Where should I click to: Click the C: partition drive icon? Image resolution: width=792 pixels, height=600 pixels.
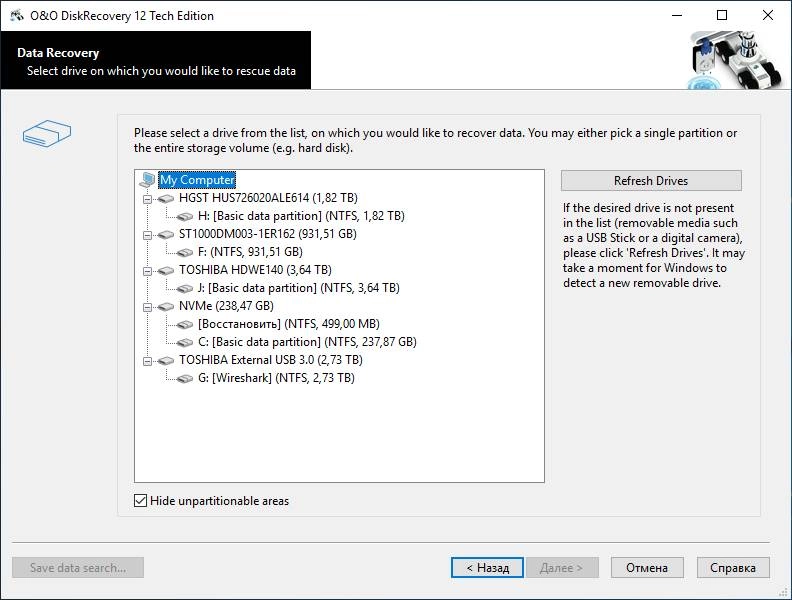pyautogui.click(x=185, y=342)
